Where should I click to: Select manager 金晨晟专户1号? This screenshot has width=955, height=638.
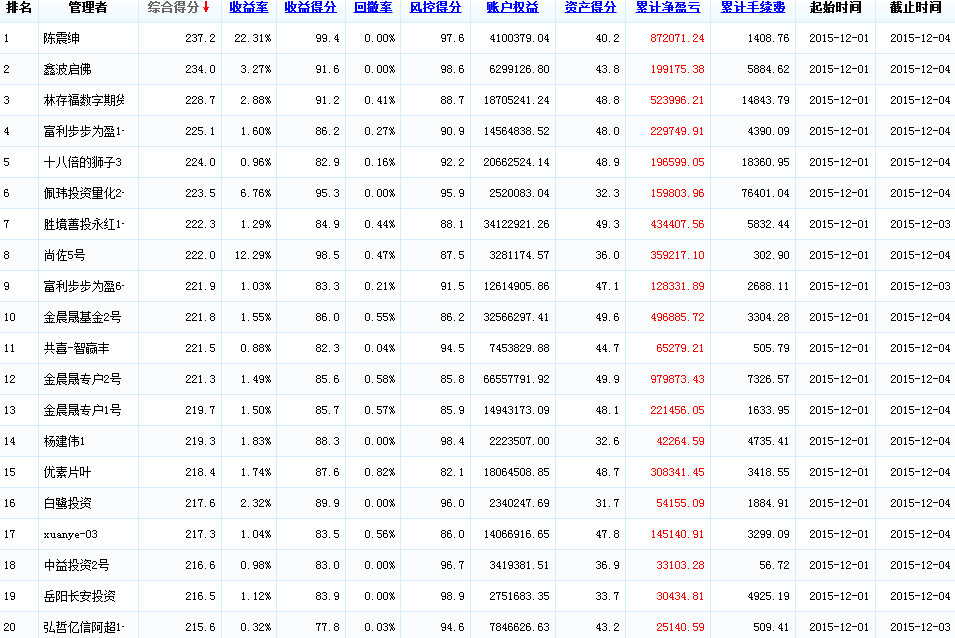[82, 410]
